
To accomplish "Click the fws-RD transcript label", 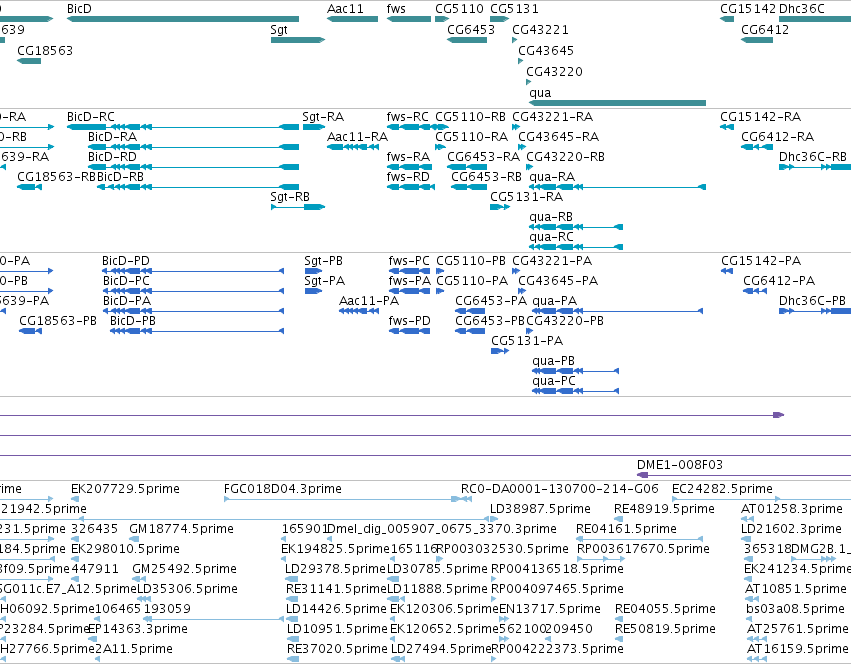I will [x=408, y=177].
